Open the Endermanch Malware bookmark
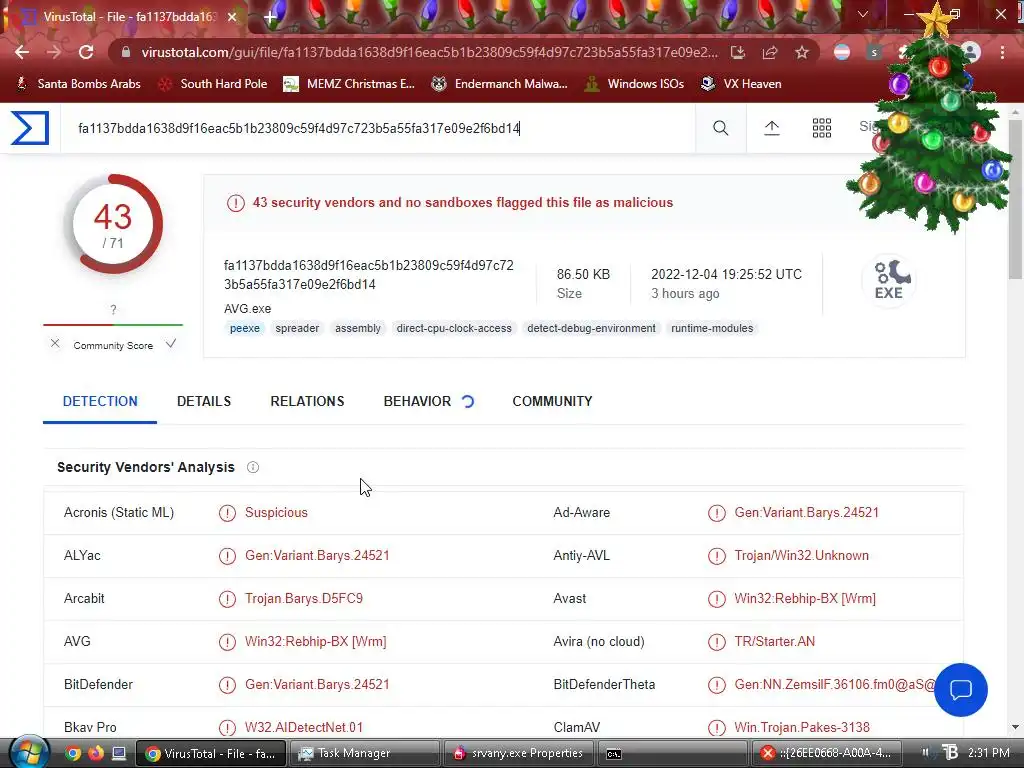Image resolution: width=1024 pixels, height=768 pixels. 500,84
